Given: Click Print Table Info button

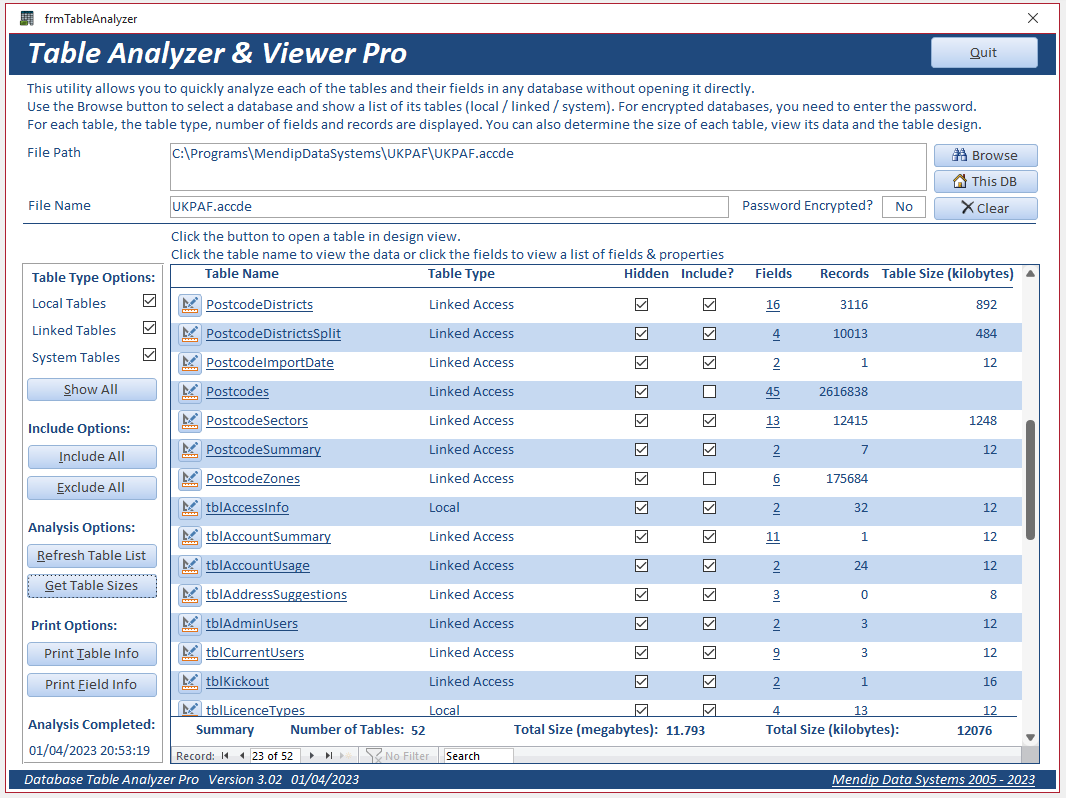Looking at the screenshot, I should coord(92,654).
